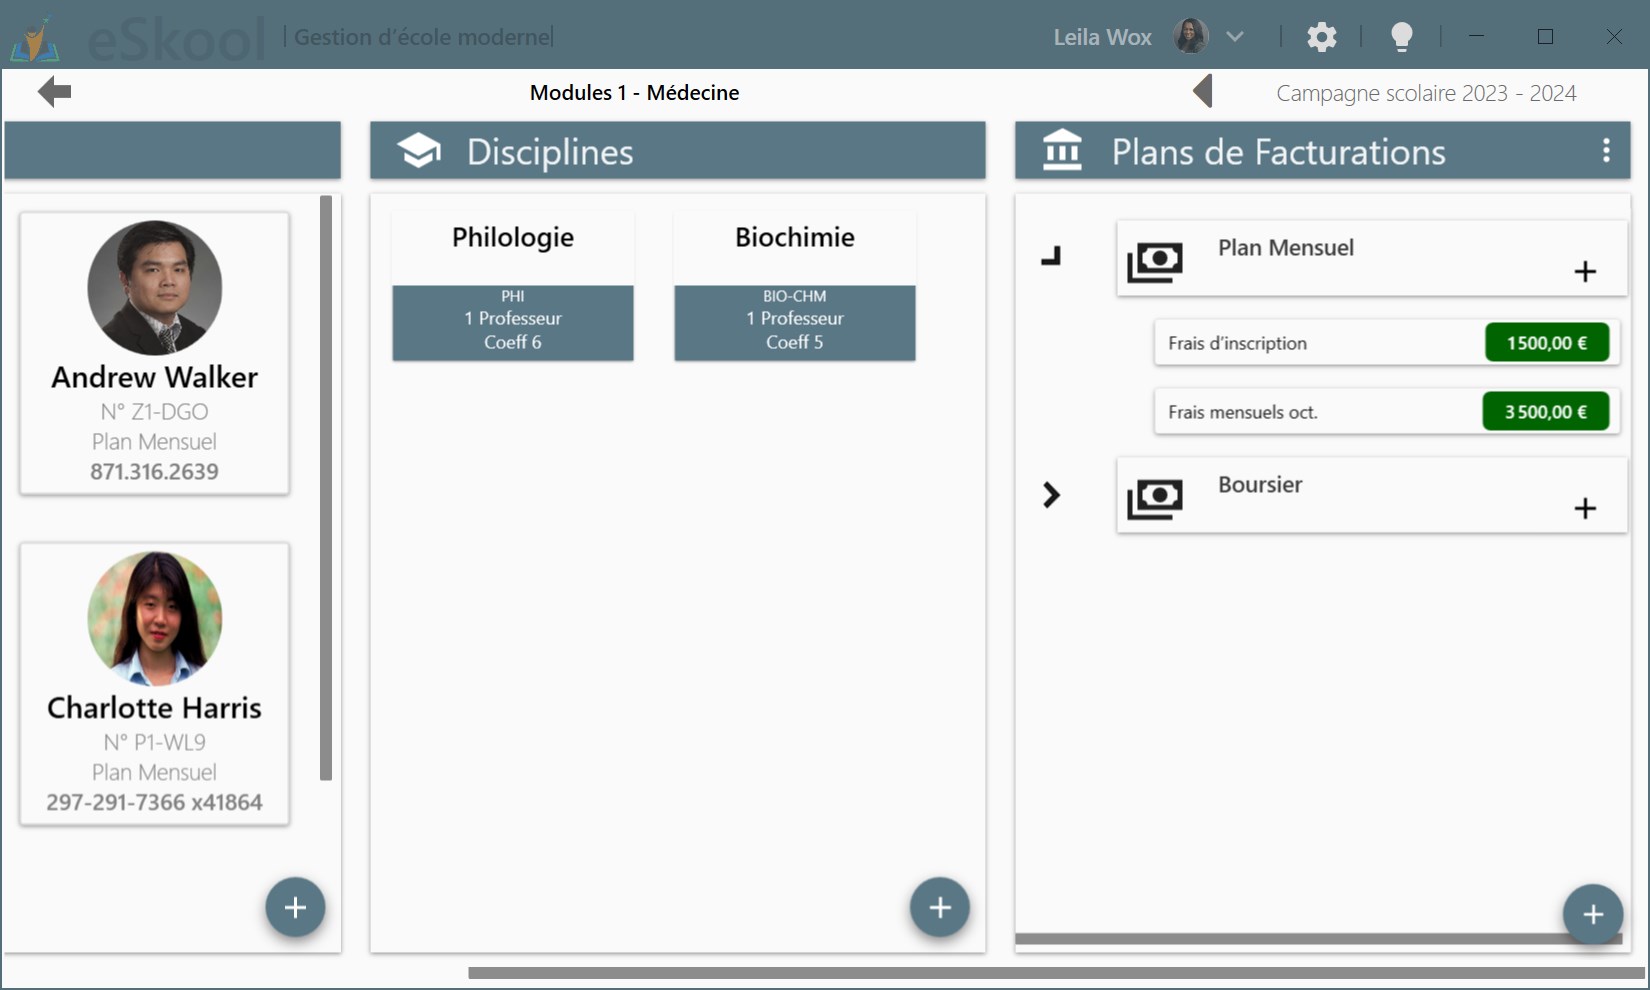Click the Plan Mensuel plan title

tap(1286, 248)
